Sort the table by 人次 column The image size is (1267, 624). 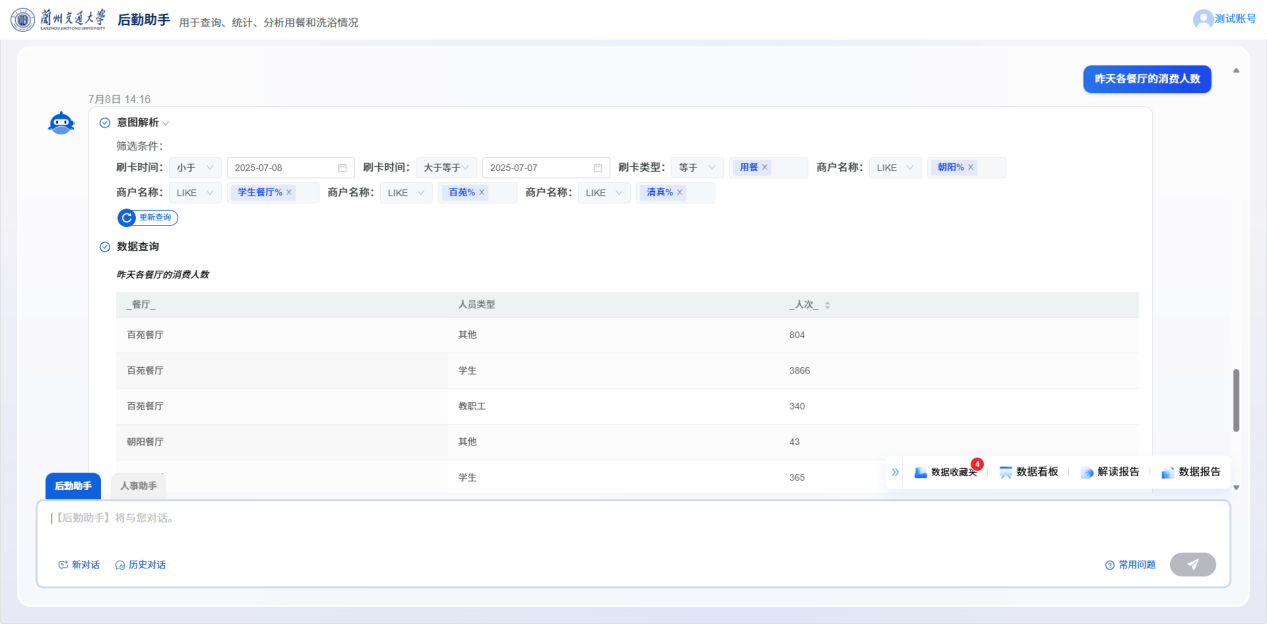pyautogui.click(x=827, y=305)
